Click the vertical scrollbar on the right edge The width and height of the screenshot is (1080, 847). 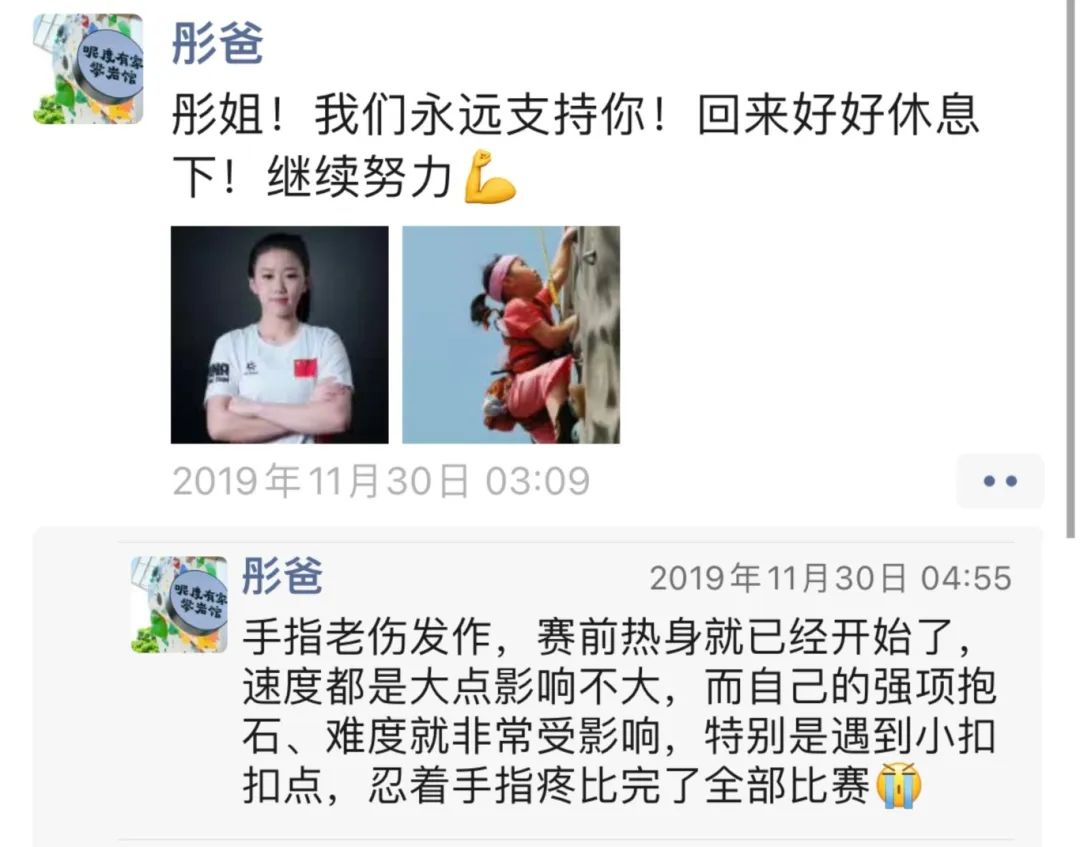[1070, 269]
